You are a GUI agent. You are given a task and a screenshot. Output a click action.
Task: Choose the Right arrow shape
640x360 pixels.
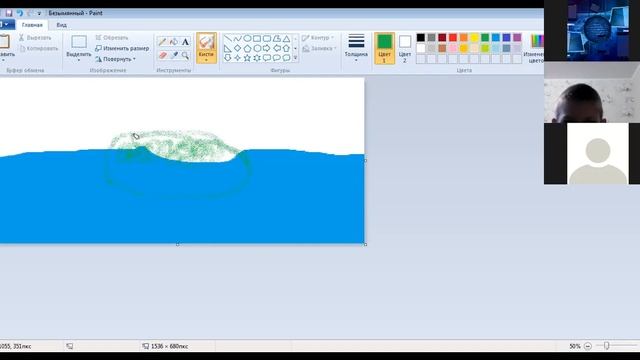pos(267,49)
